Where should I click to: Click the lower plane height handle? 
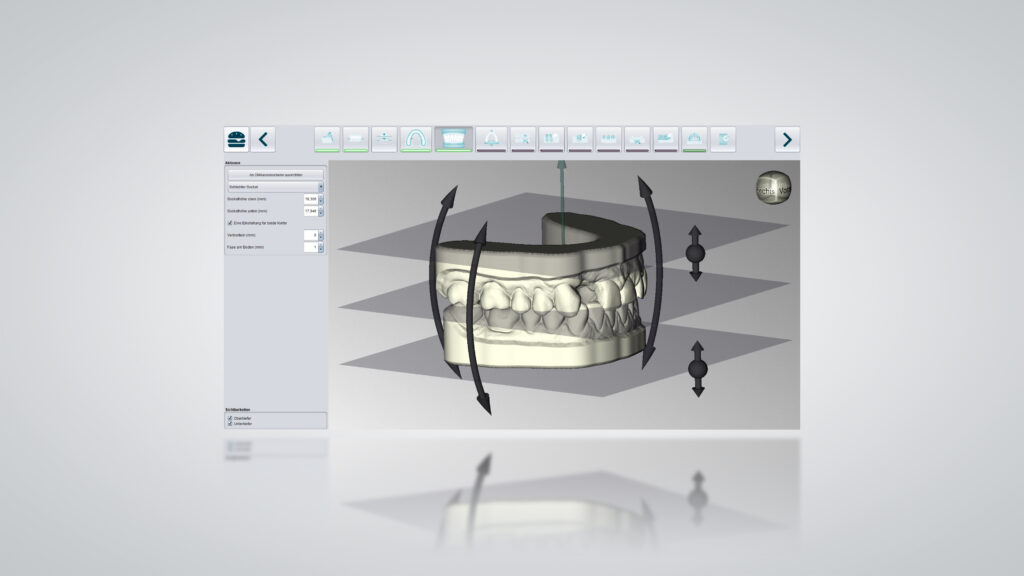pyautogui.click(x=697, y=369)
